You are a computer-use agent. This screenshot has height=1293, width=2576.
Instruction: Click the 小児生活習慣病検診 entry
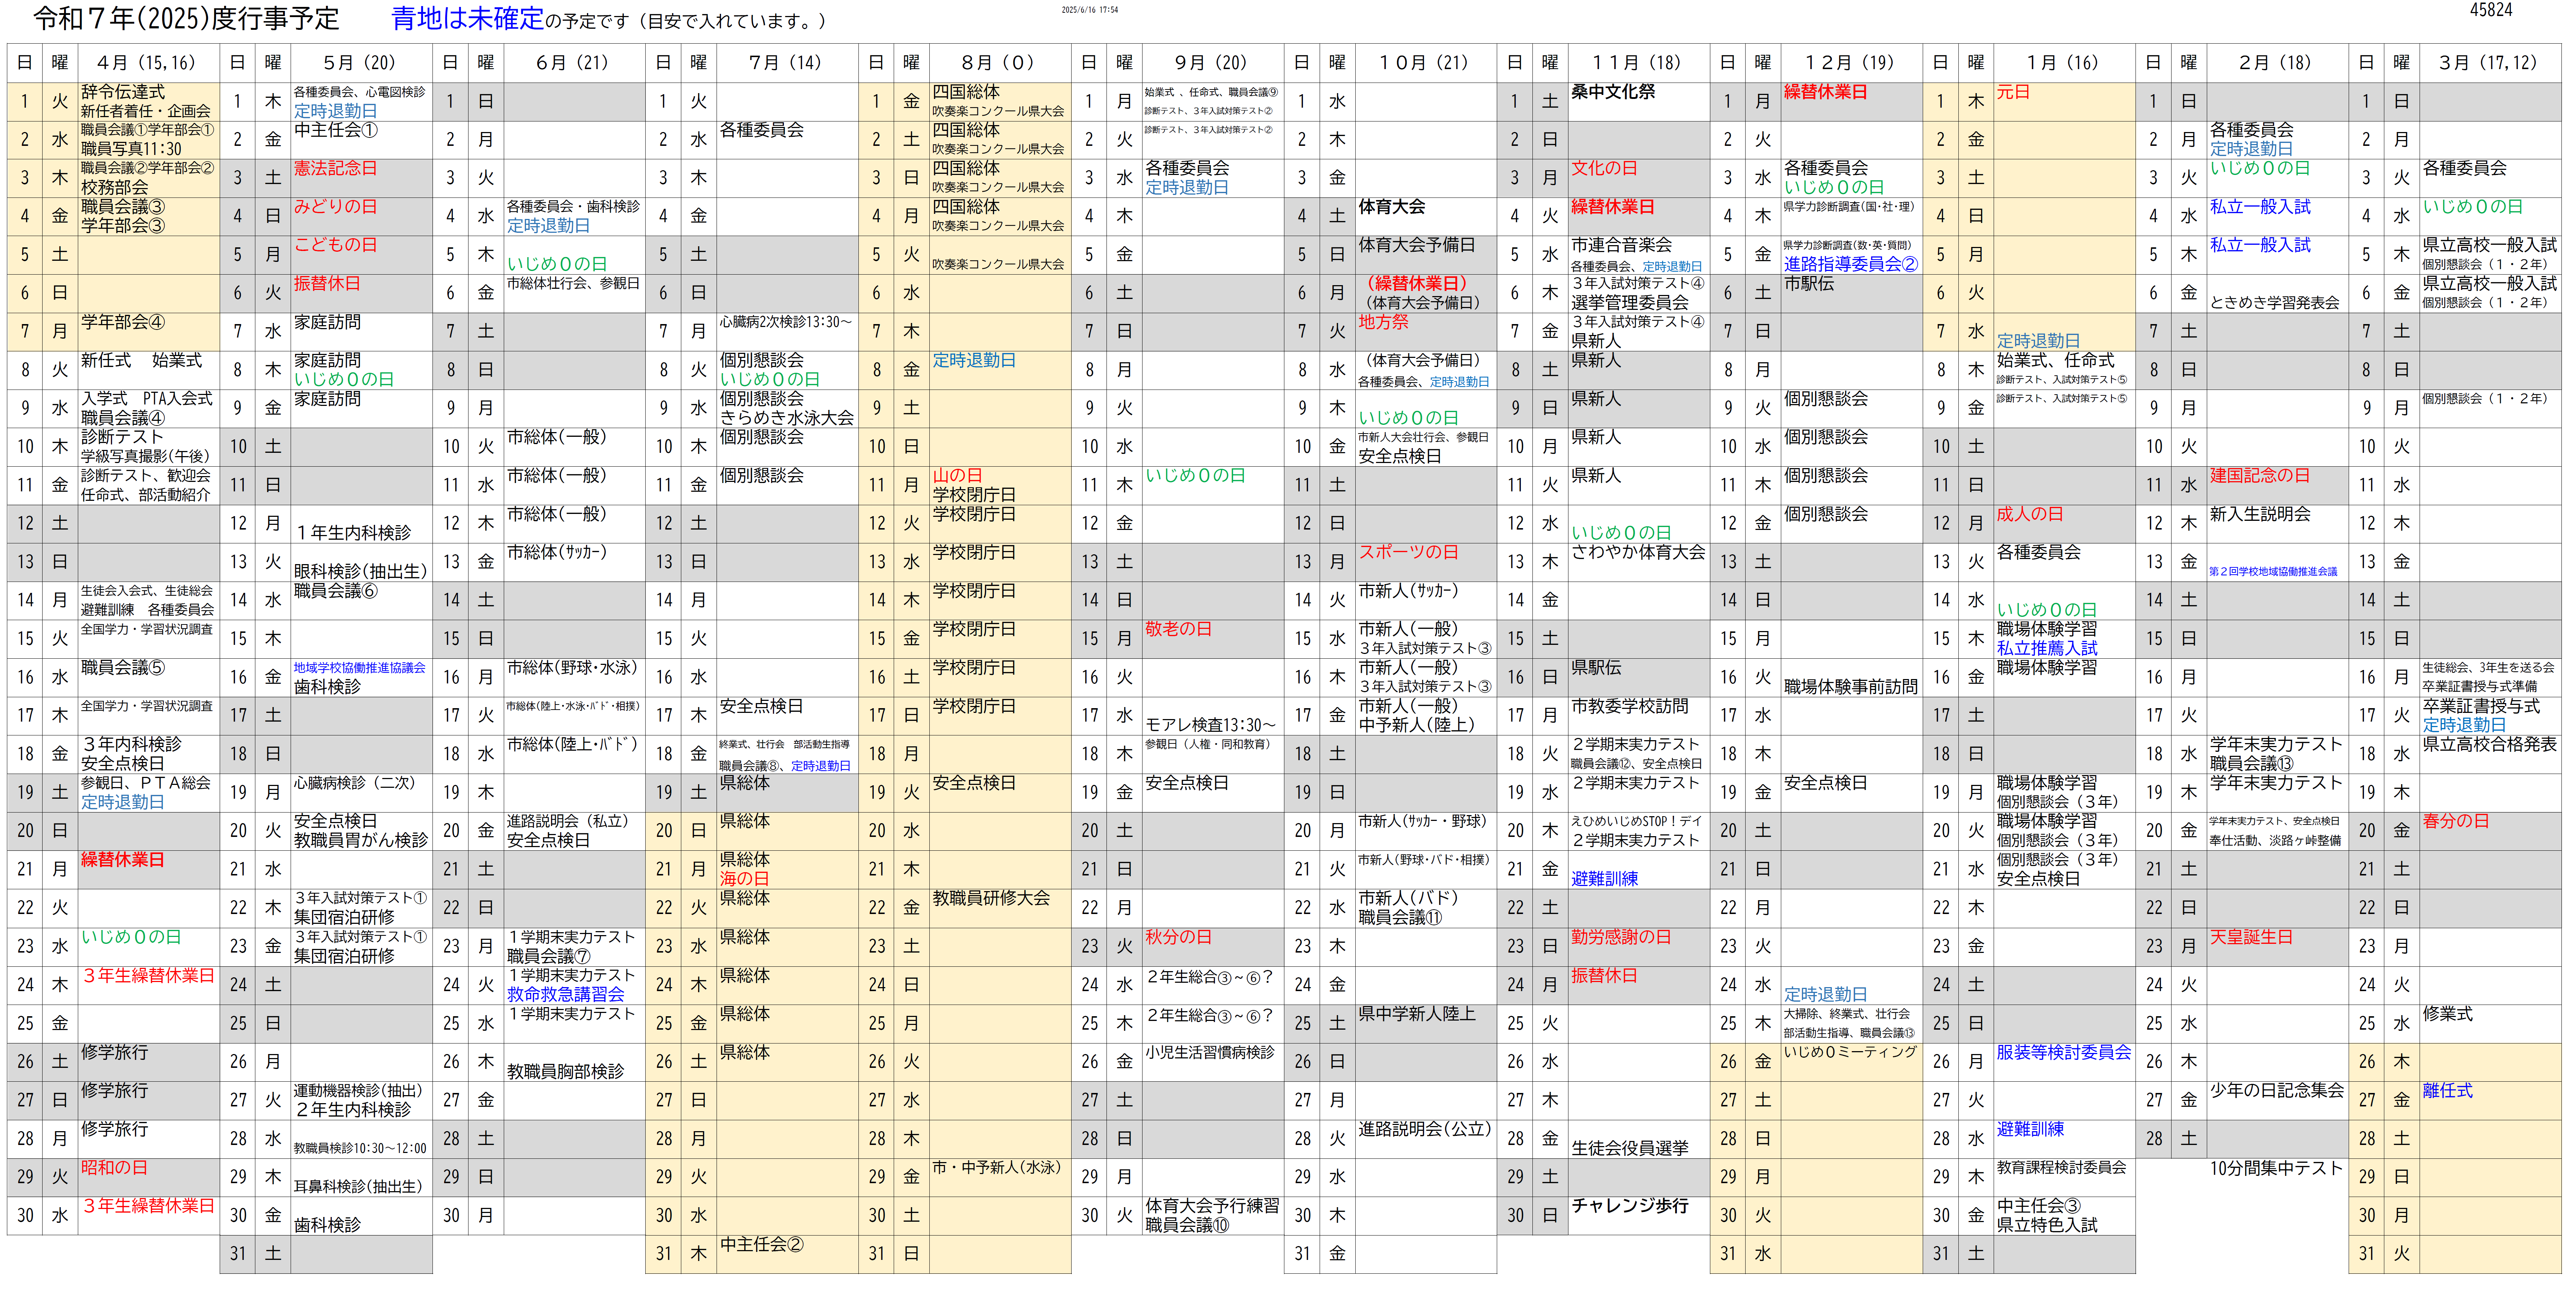coord(1210,1053)
